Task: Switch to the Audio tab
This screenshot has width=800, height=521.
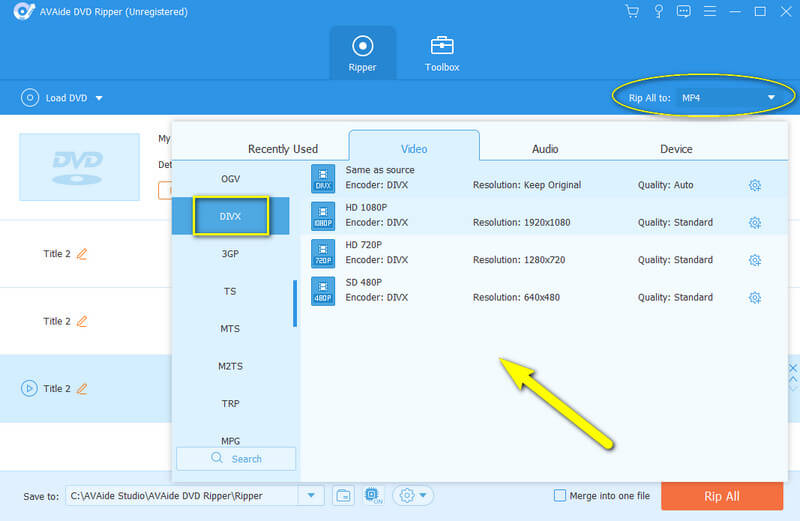Action: (x=545, y=149)
